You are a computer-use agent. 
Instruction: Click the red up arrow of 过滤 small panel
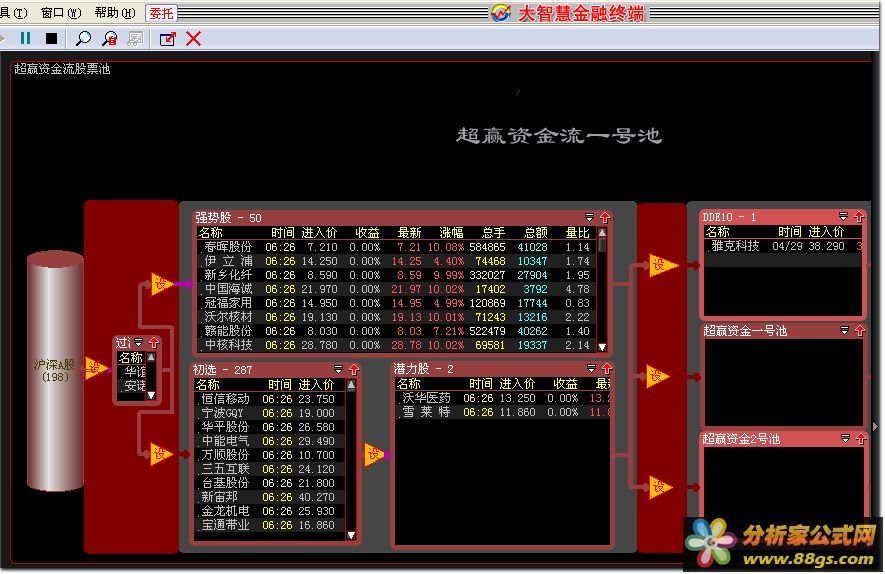154,343
